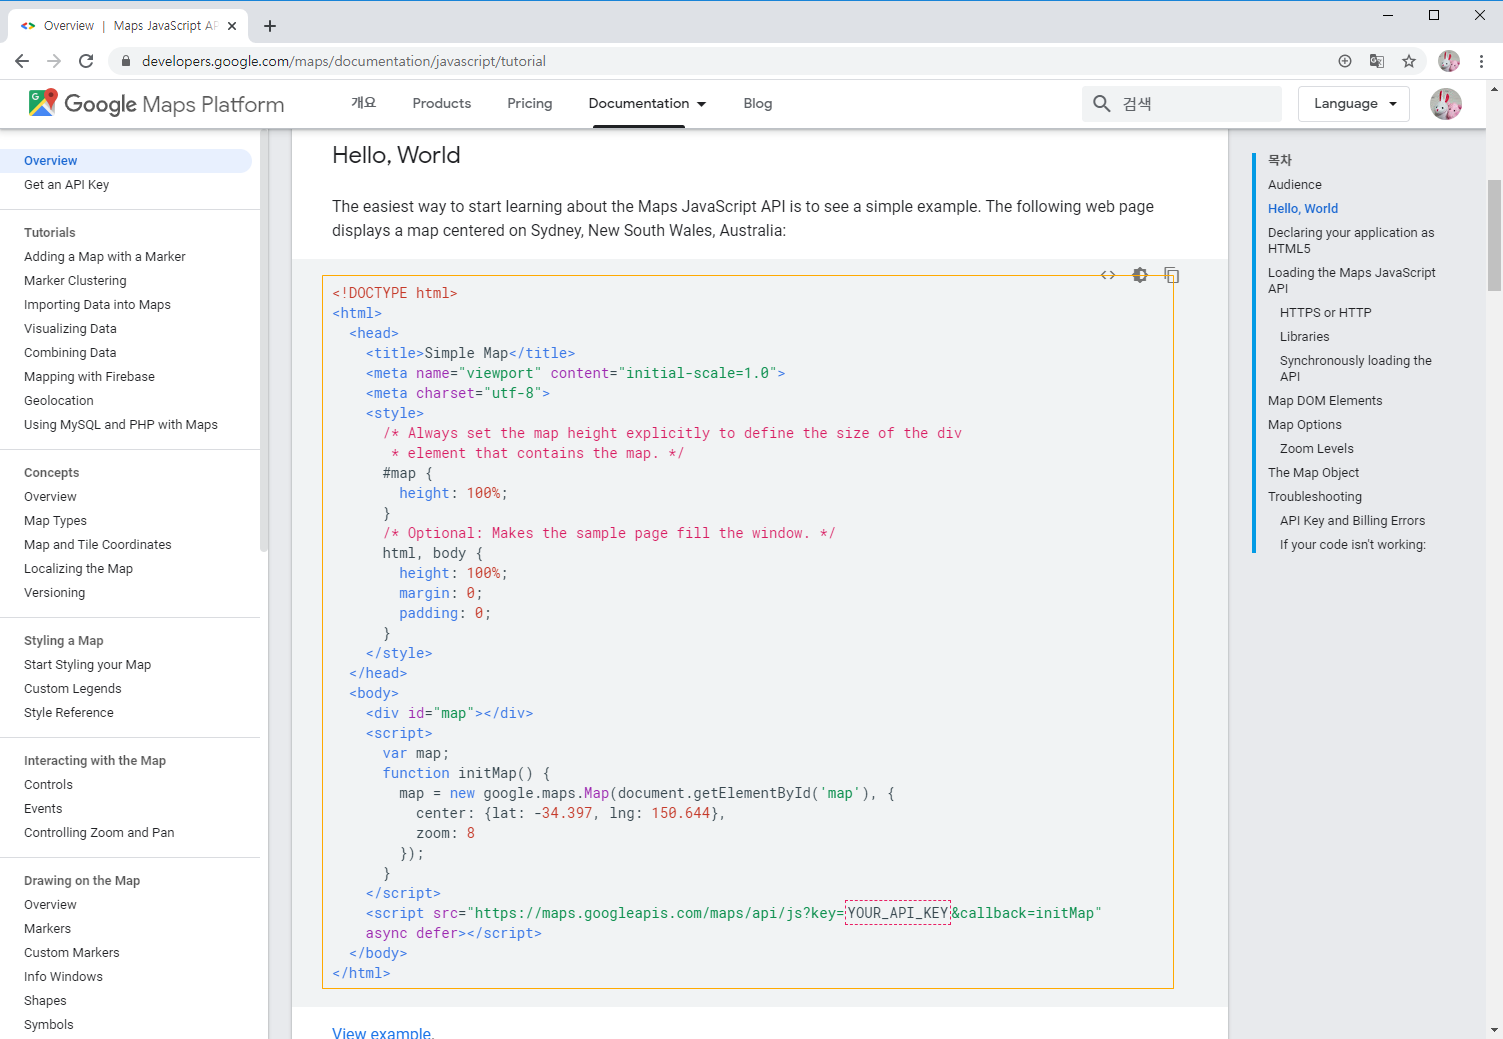
Task: Open Mapping with Firebase tutorial
Action: pos(89,377)
